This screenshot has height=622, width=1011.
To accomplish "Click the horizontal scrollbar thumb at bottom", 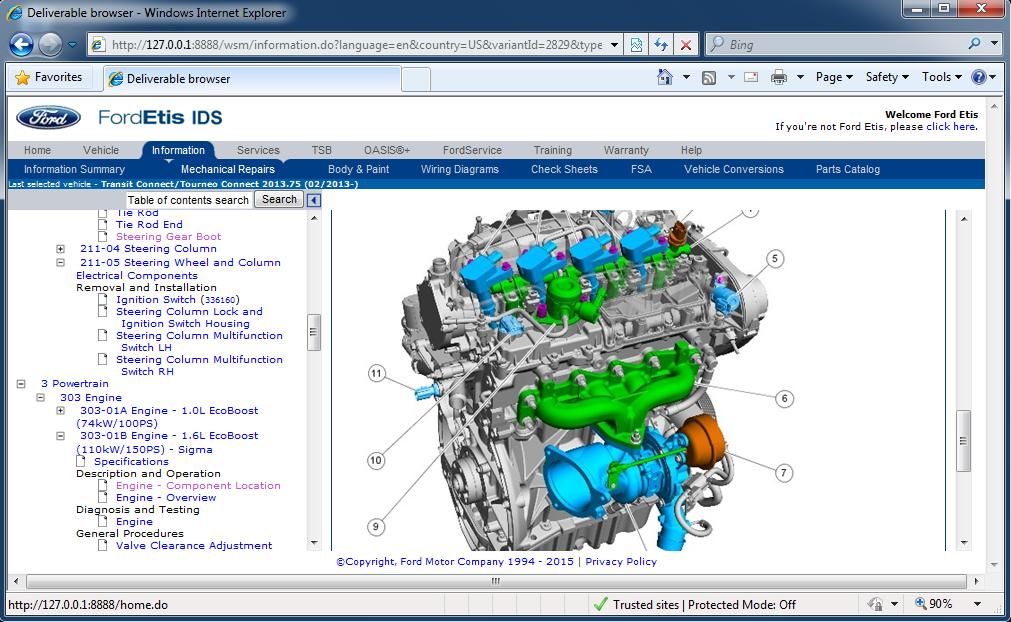I will 495,581.
